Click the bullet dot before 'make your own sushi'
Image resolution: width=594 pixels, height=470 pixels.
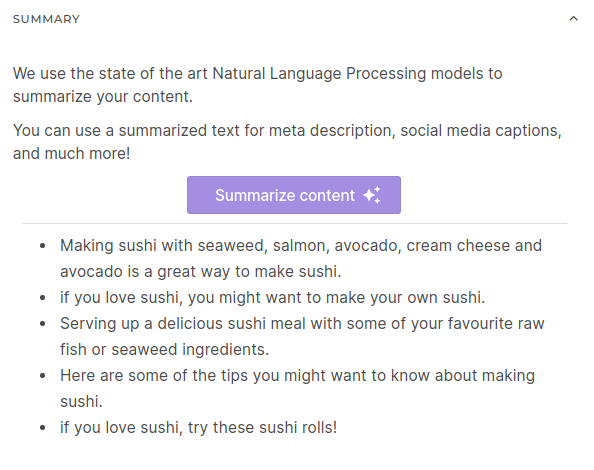pyautogui.click(x=42, y=298)
